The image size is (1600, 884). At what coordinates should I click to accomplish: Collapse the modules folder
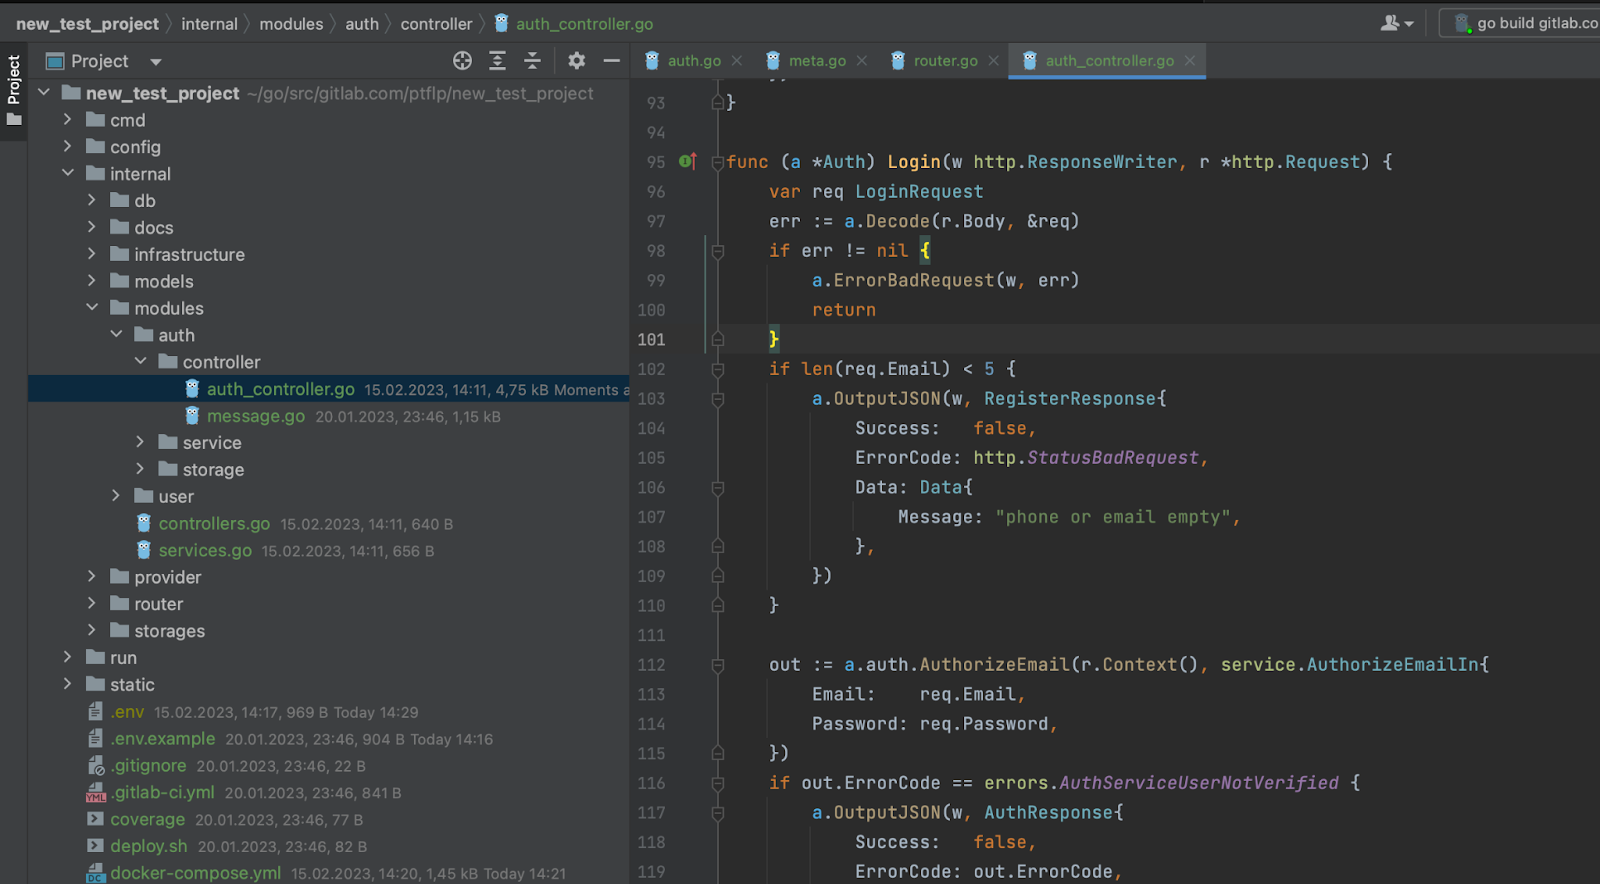[92, 308]
